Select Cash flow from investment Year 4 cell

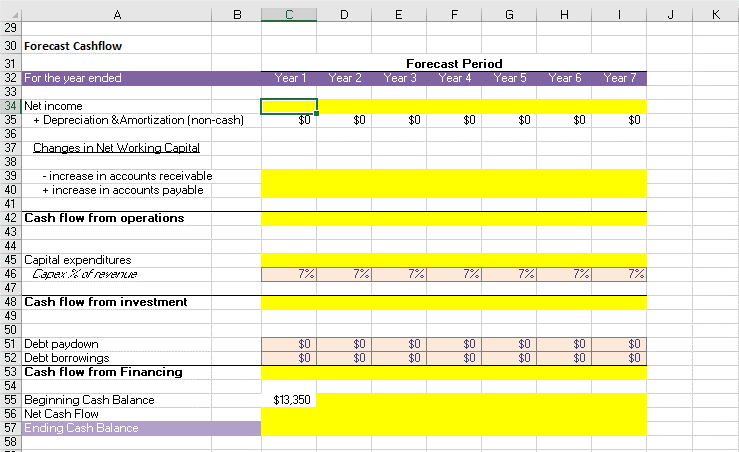(454, 302)
